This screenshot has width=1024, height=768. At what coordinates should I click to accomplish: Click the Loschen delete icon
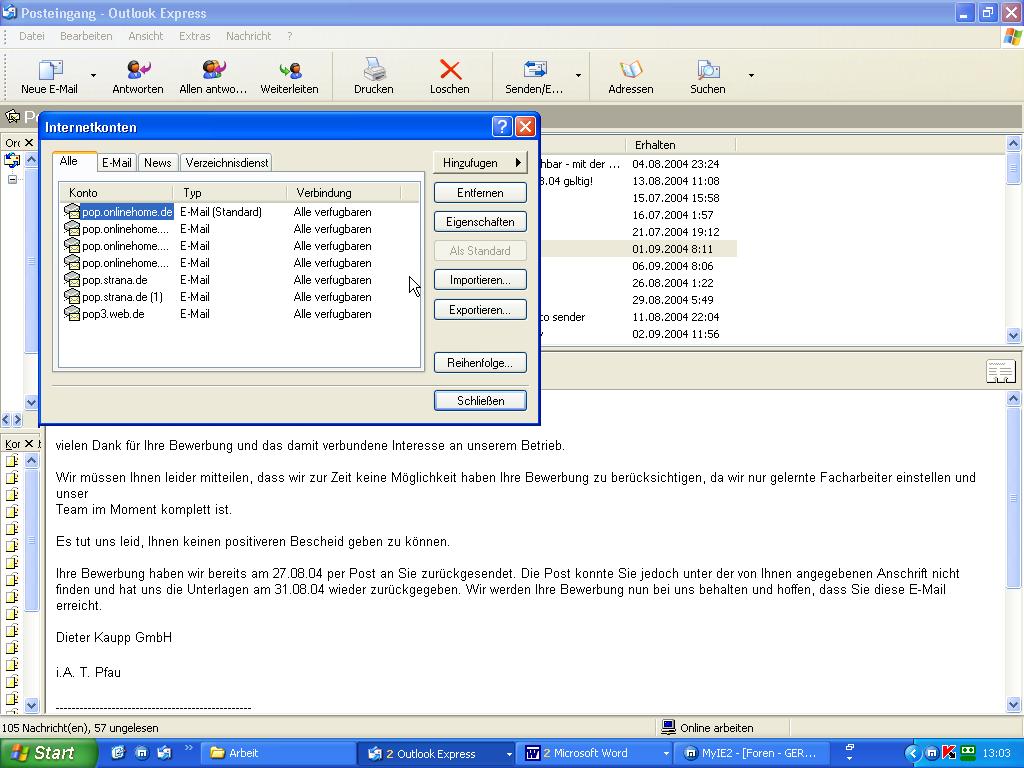click(450, 70)
